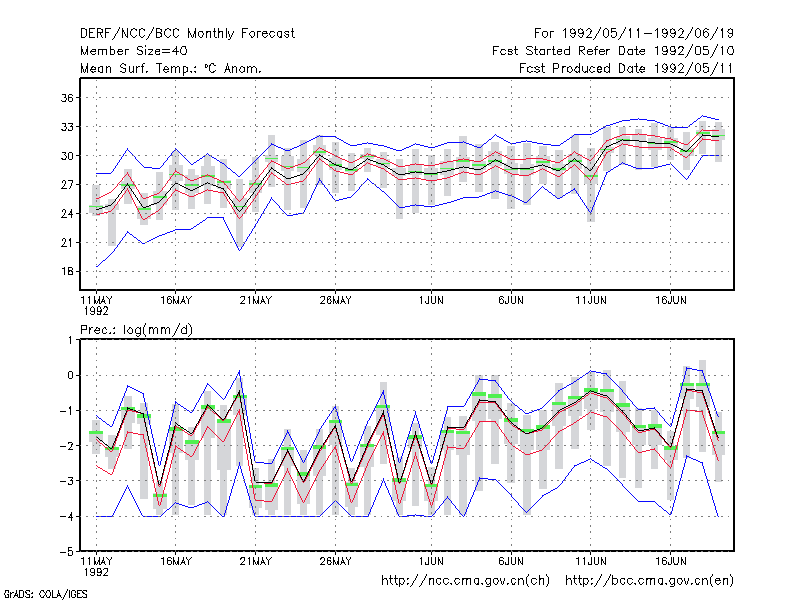This screenshot has width=800, height=600.
Task: Click the 33 tick on temperature y-axis
Action: tap(67, 127)
